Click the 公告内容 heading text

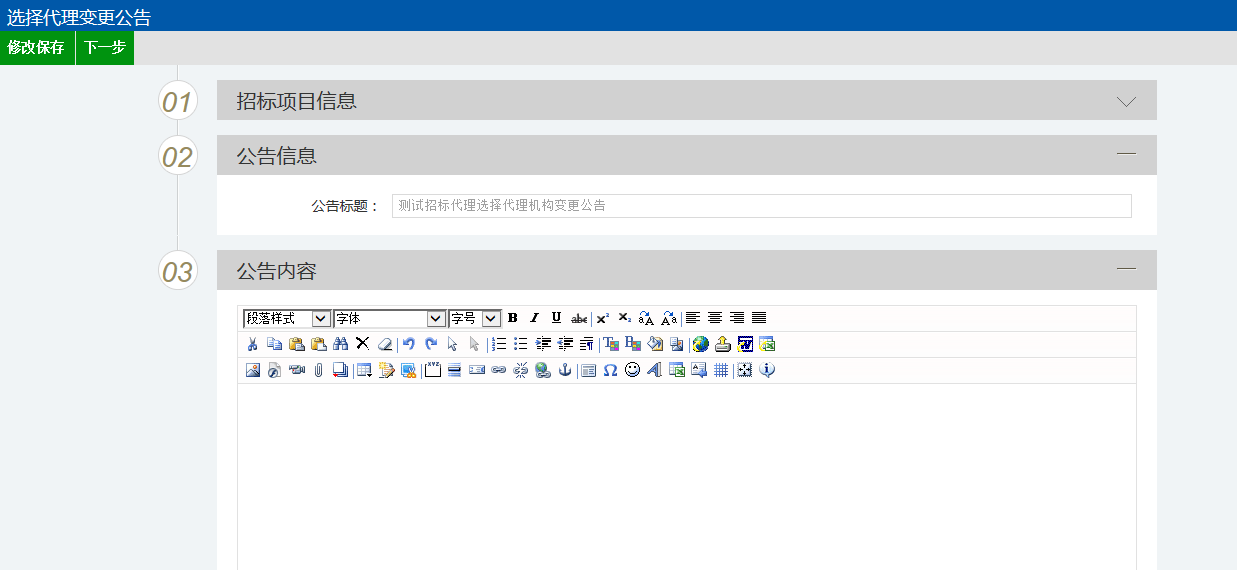coord(276,271)
